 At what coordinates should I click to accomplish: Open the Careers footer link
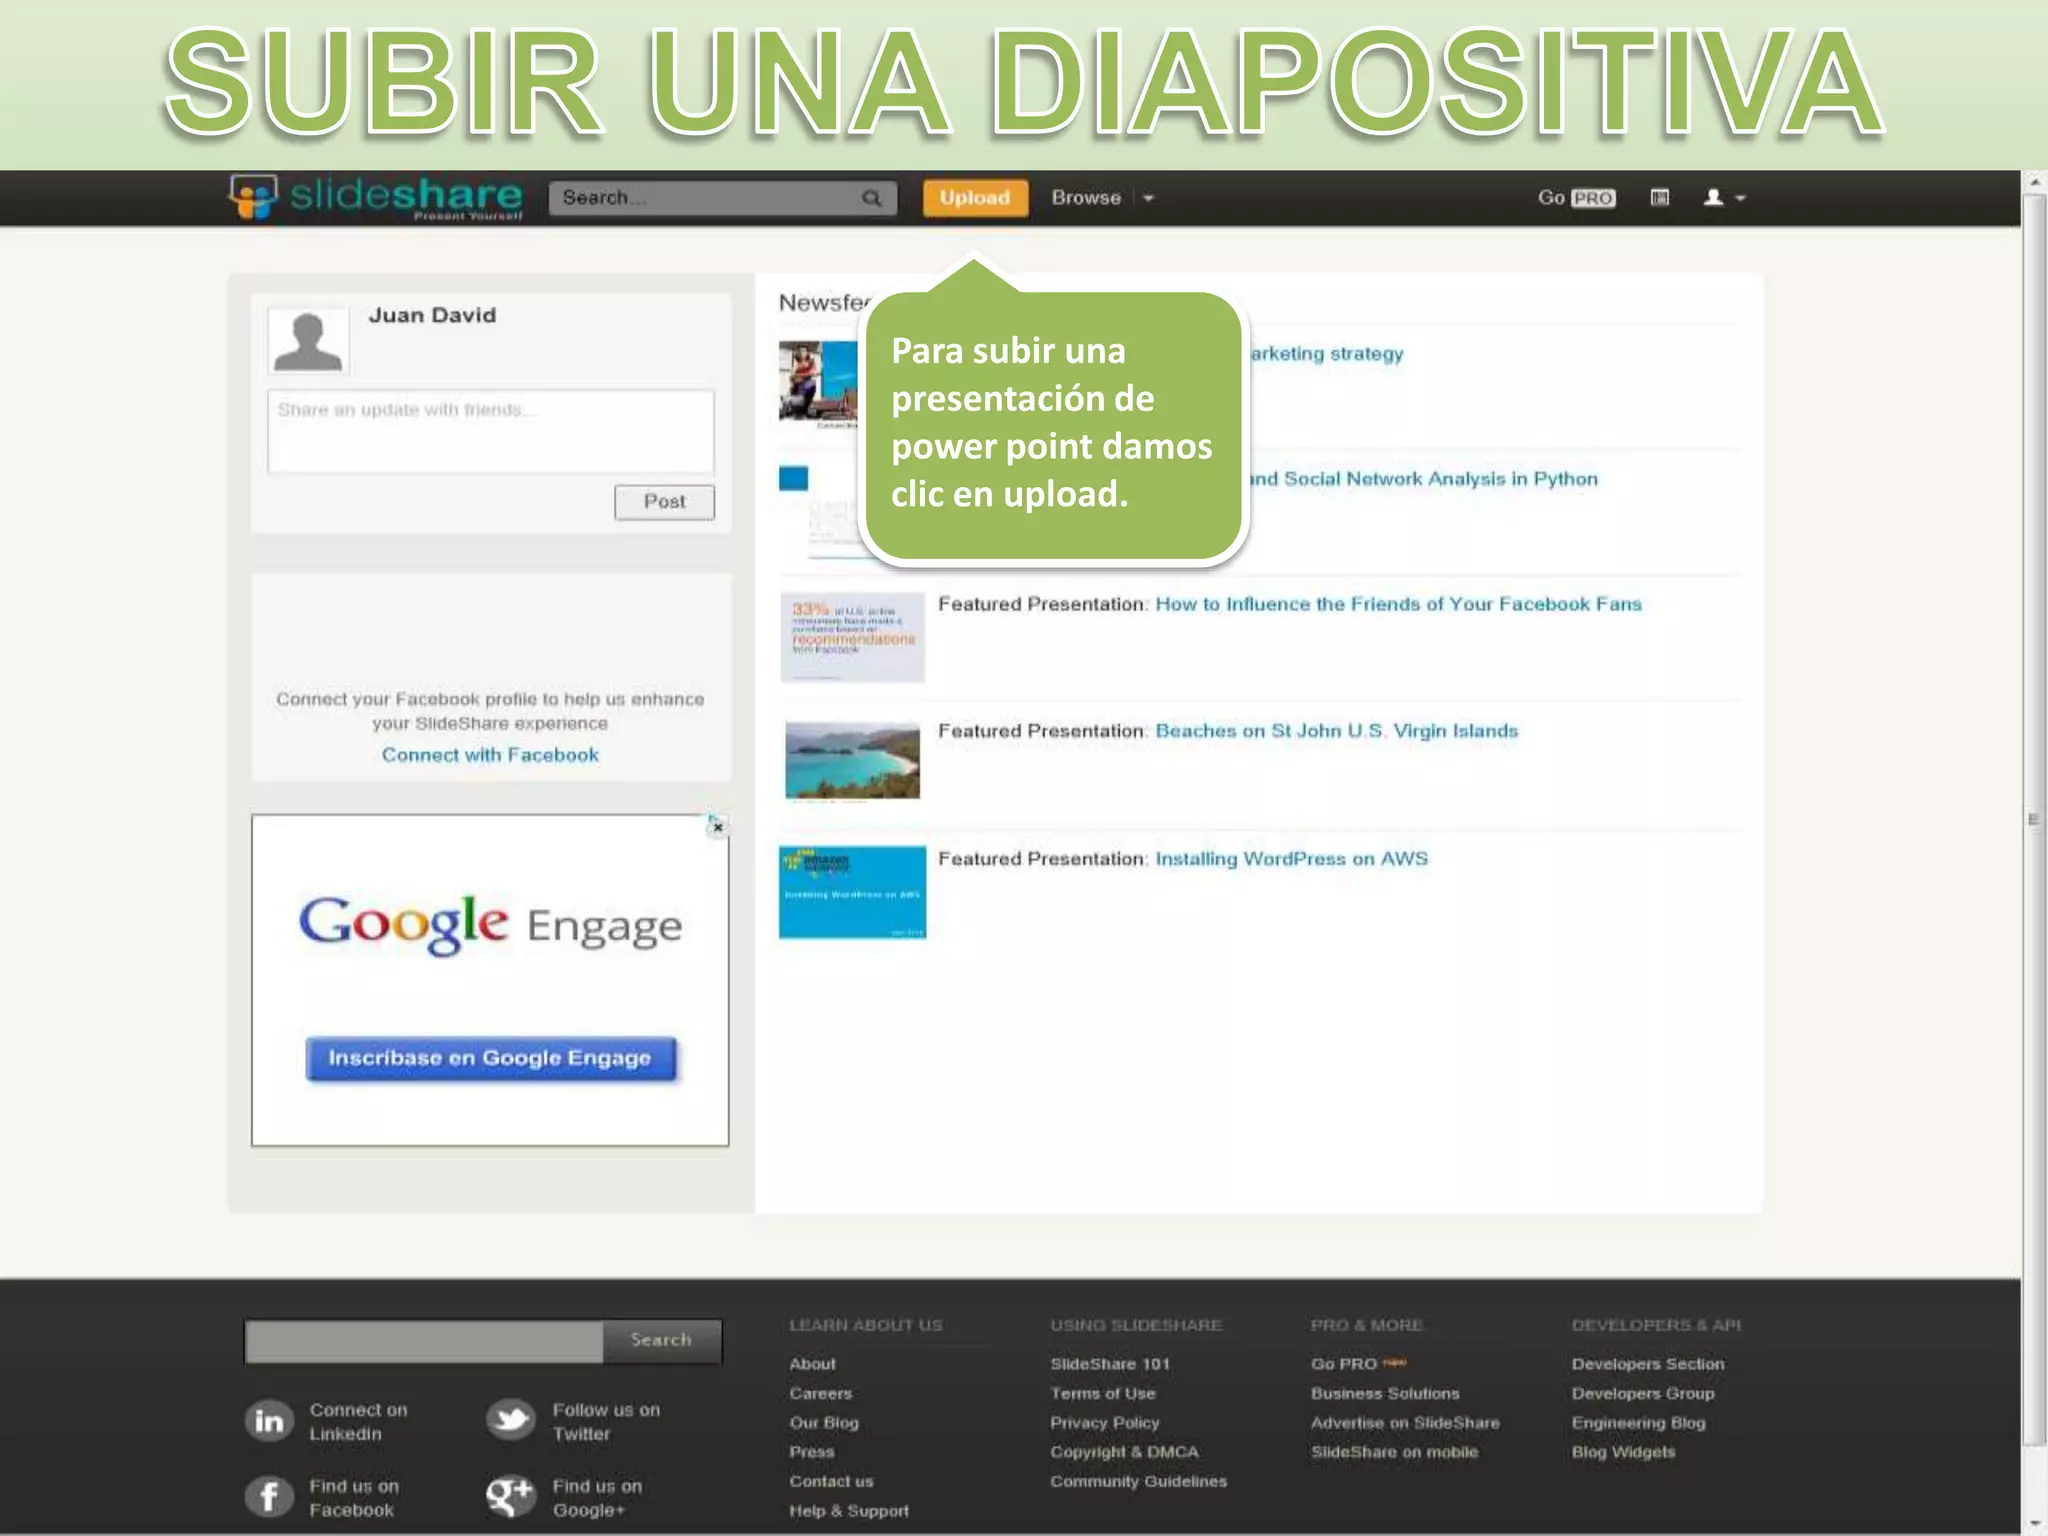coord(821,1393)
